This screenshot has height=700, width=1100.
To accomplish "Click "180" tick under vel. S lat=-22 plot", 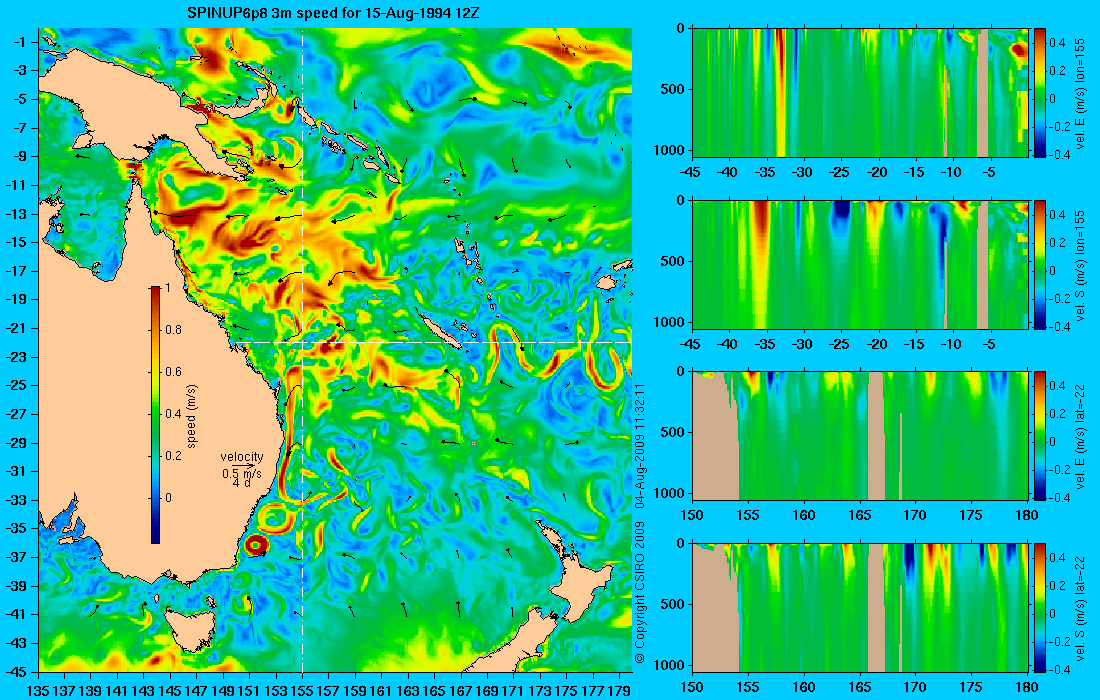I will coord(1027,687).
